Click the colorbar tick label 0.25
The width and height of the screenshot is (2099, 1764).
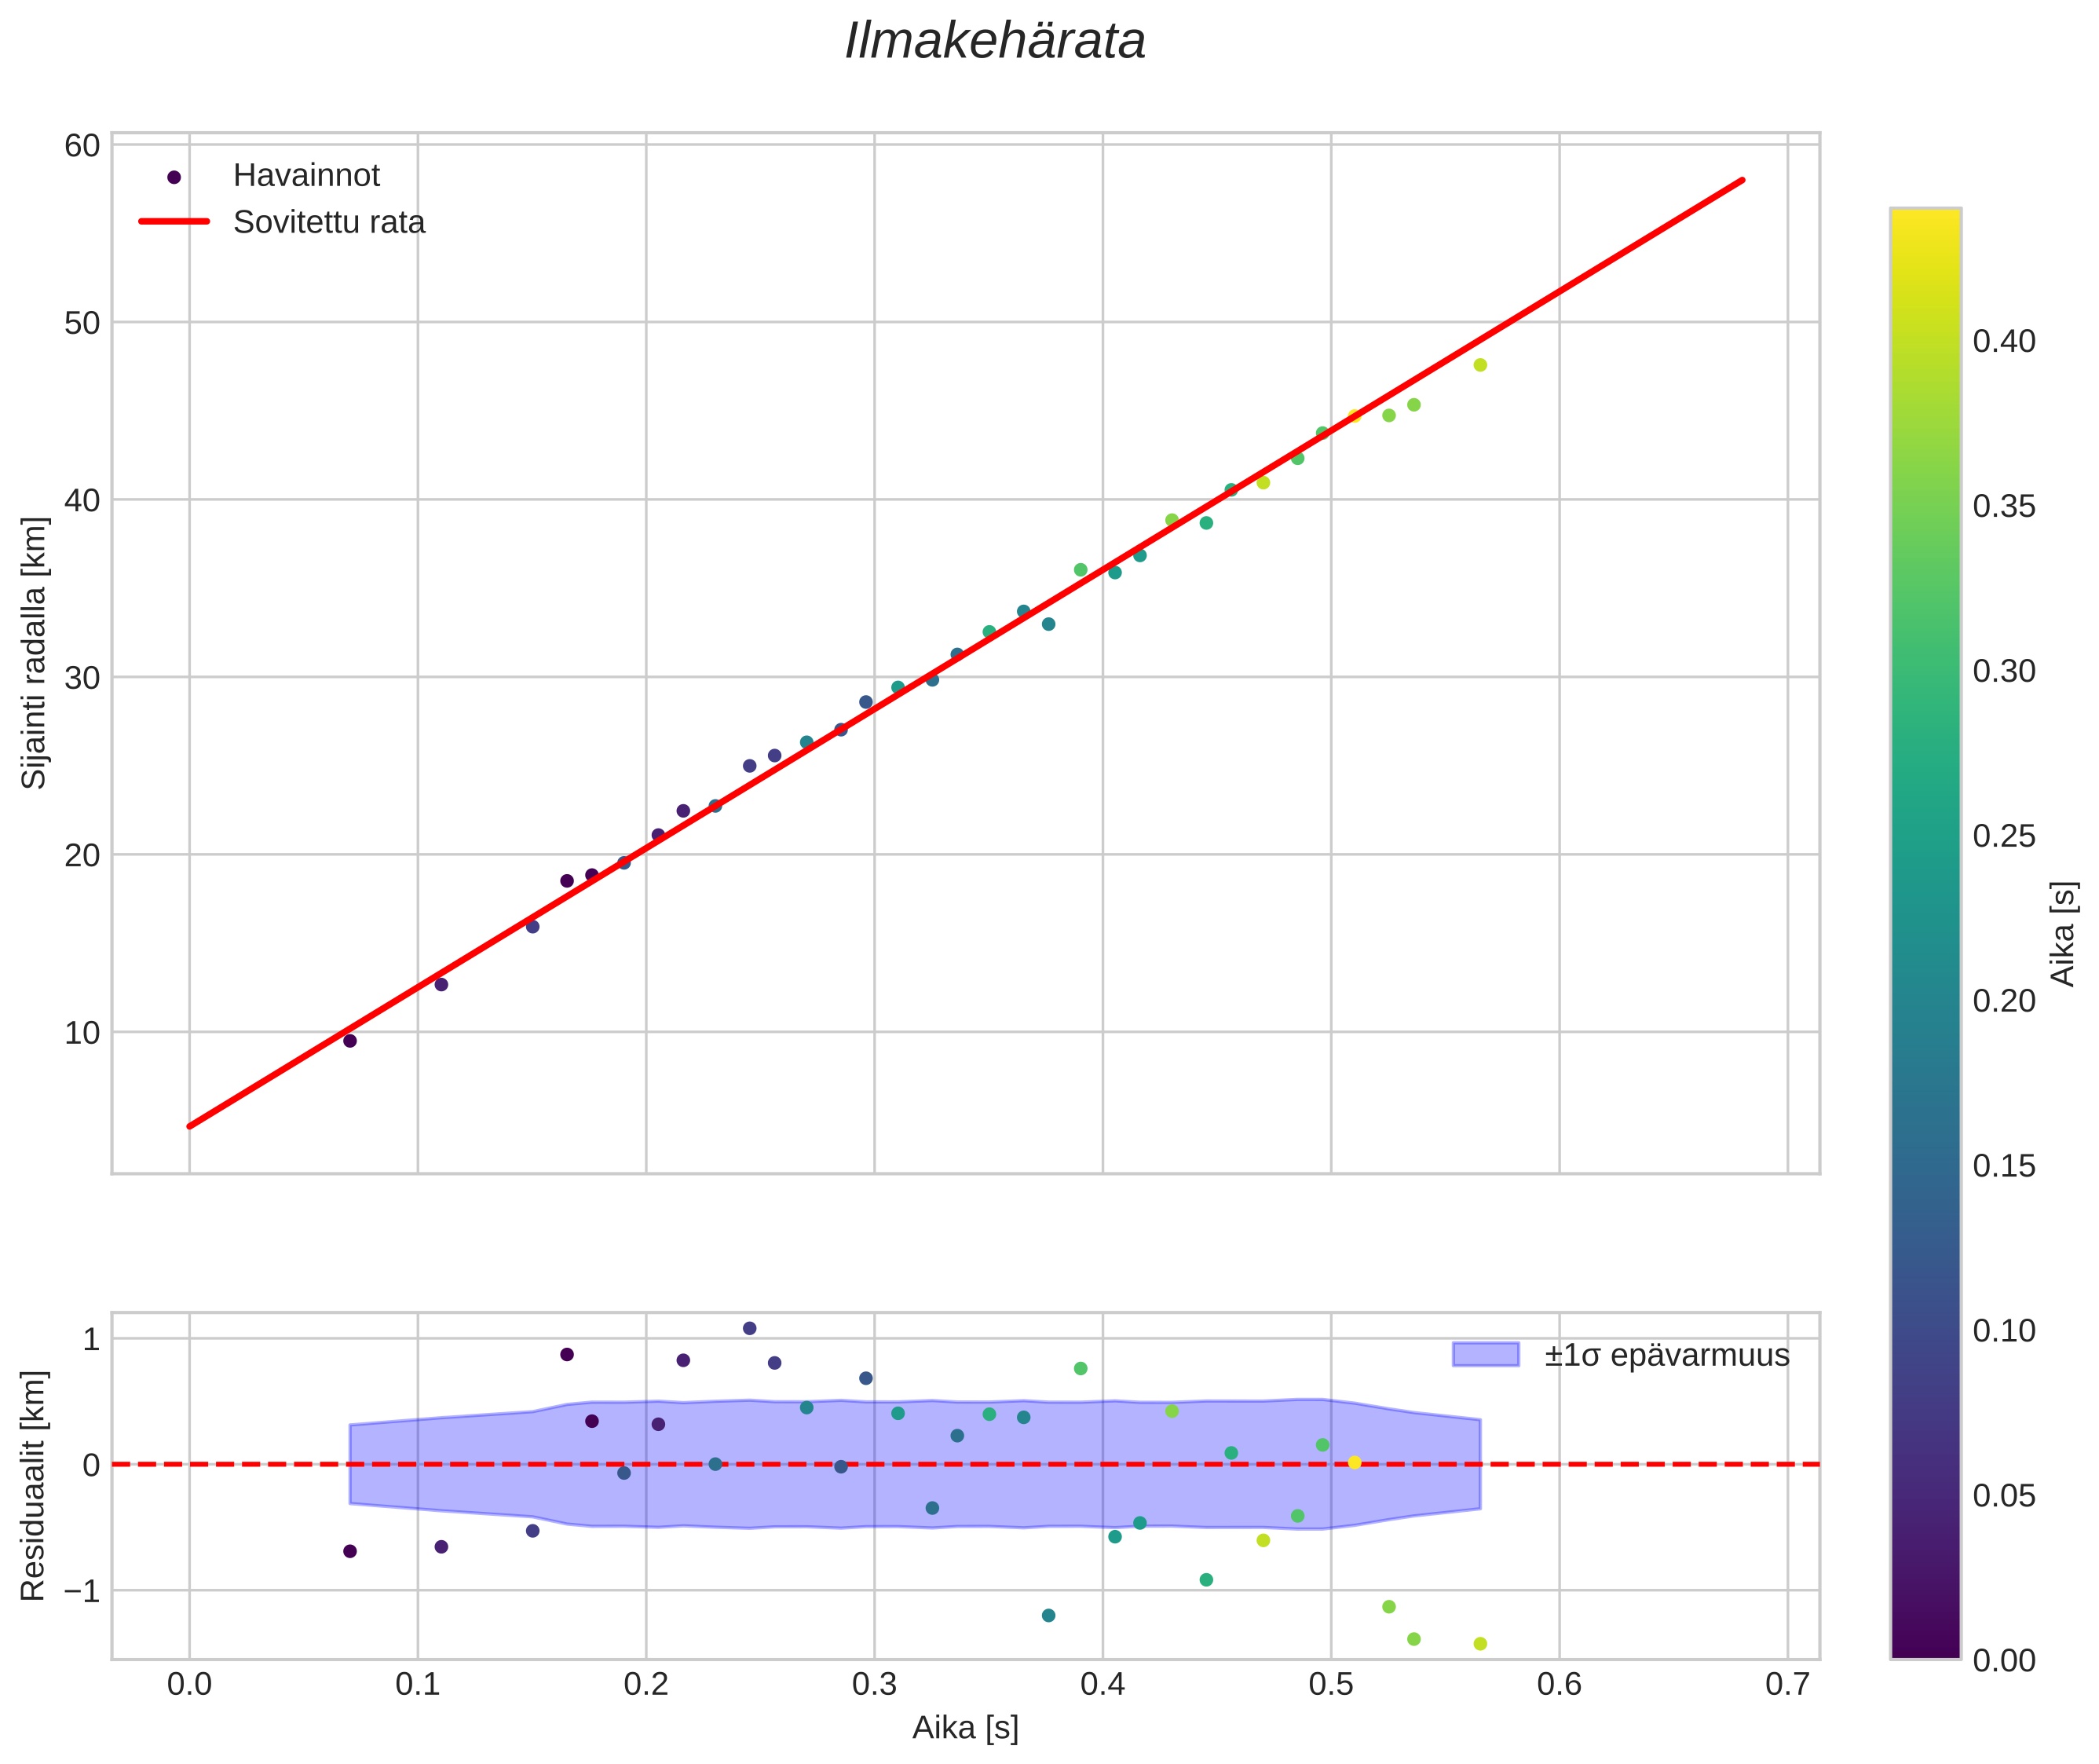click(2003, 836)
